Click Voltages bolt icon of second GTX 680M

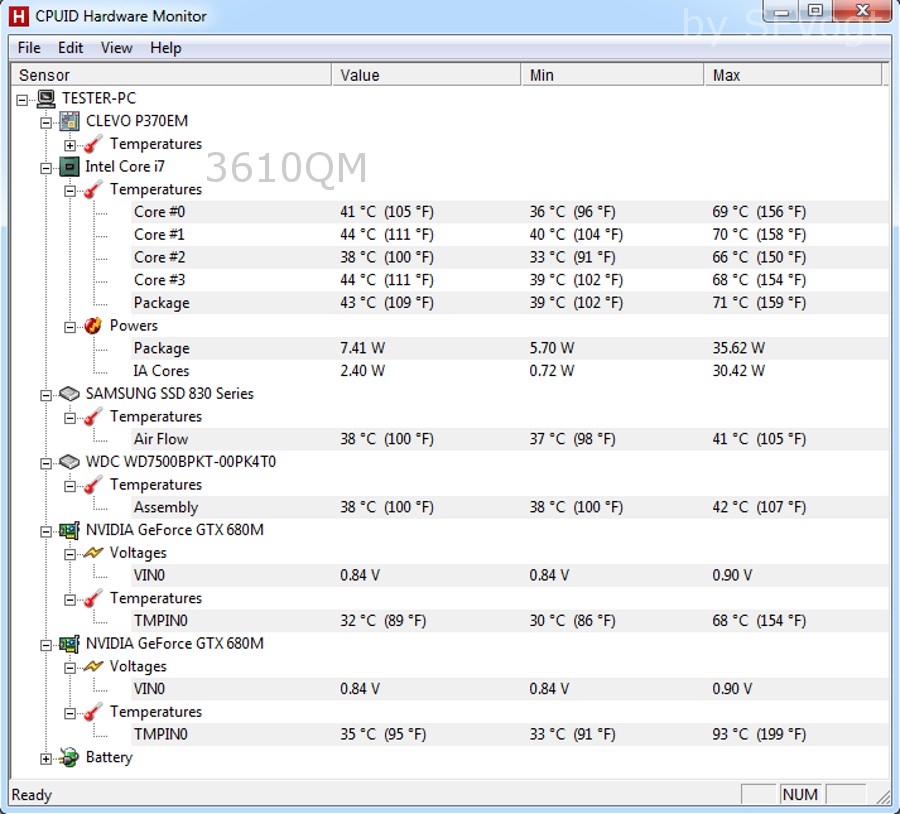coord(93,666)
